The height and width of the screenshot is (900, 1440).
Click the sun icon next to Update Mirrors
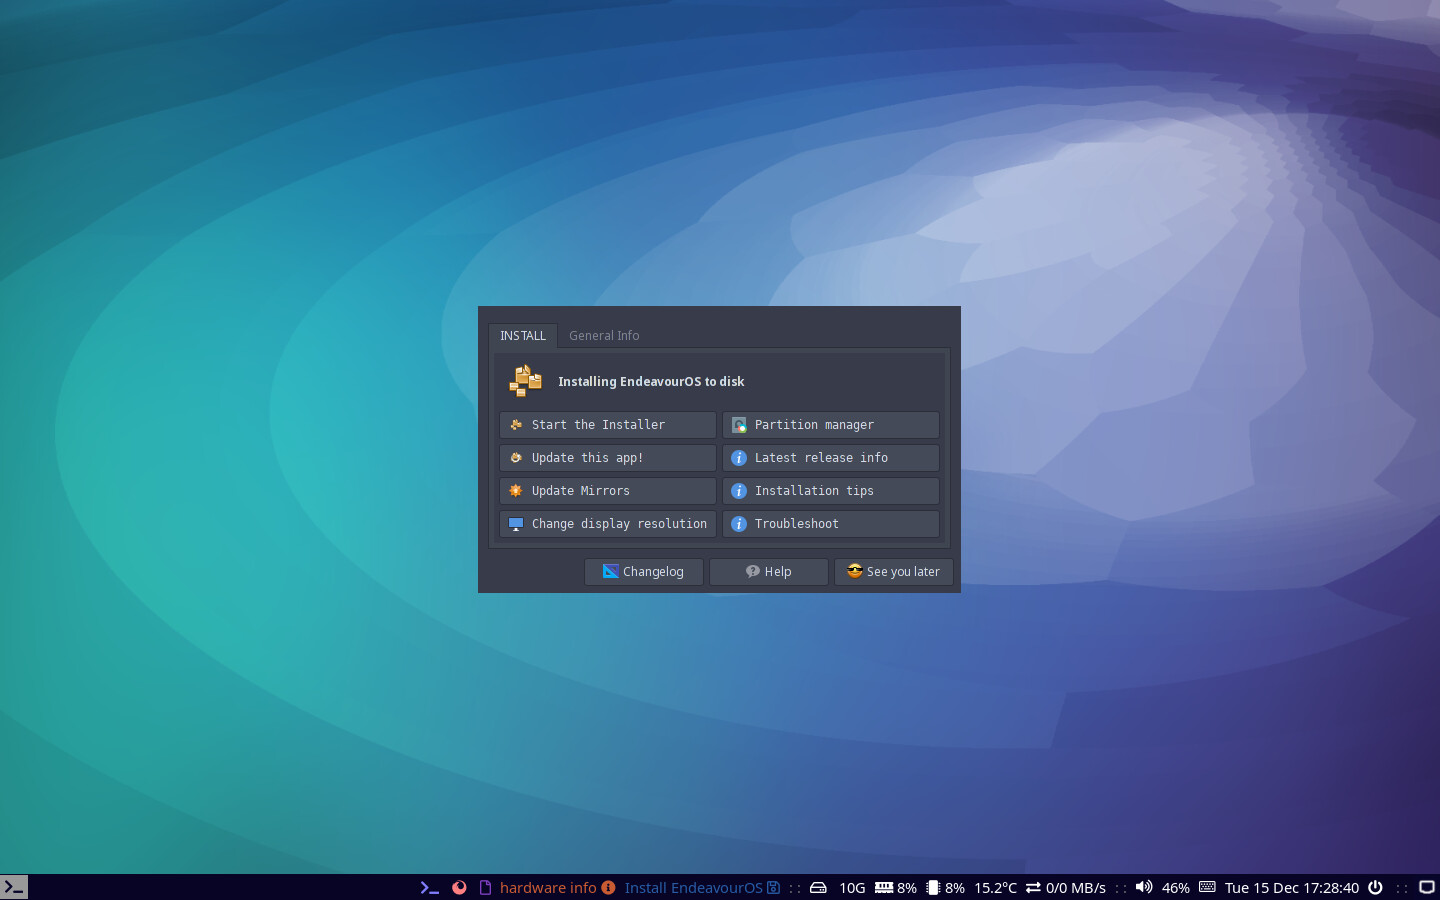pos(515,490)
